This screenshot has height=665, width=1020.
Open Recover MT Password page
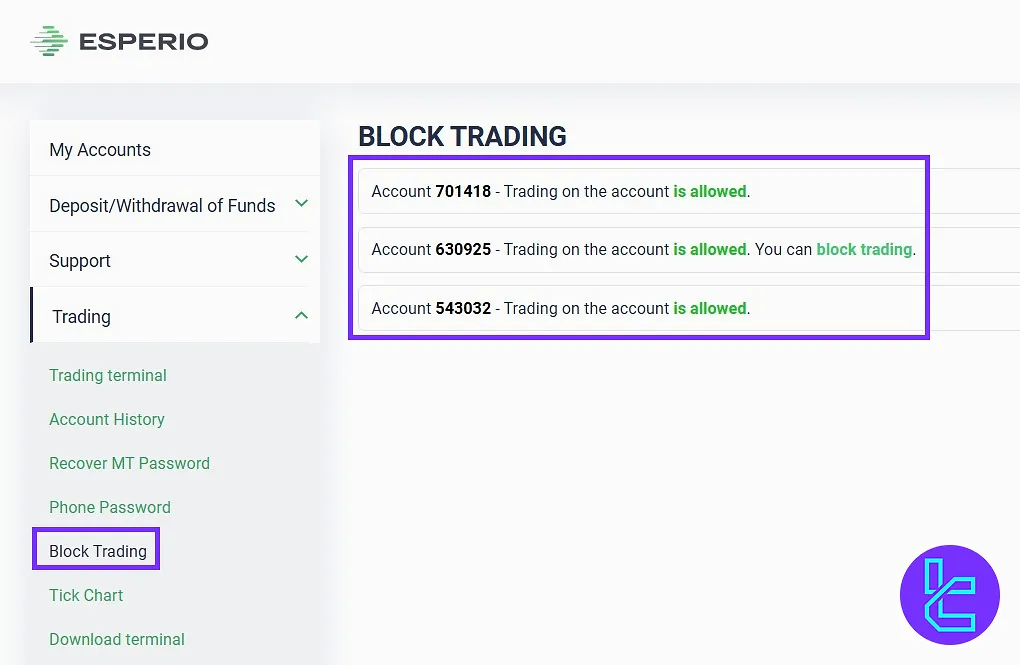coord(129,464)
